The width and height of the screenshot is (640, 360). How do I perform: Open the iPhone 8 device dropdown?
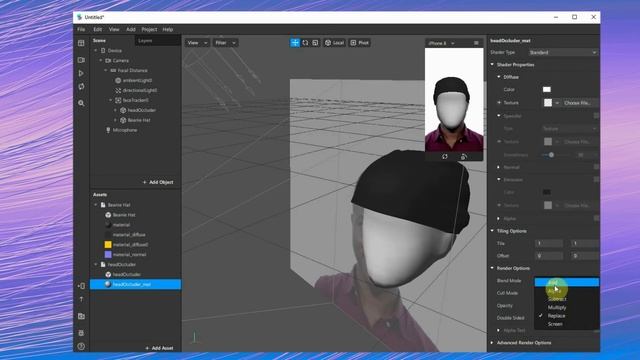(441, 43)
